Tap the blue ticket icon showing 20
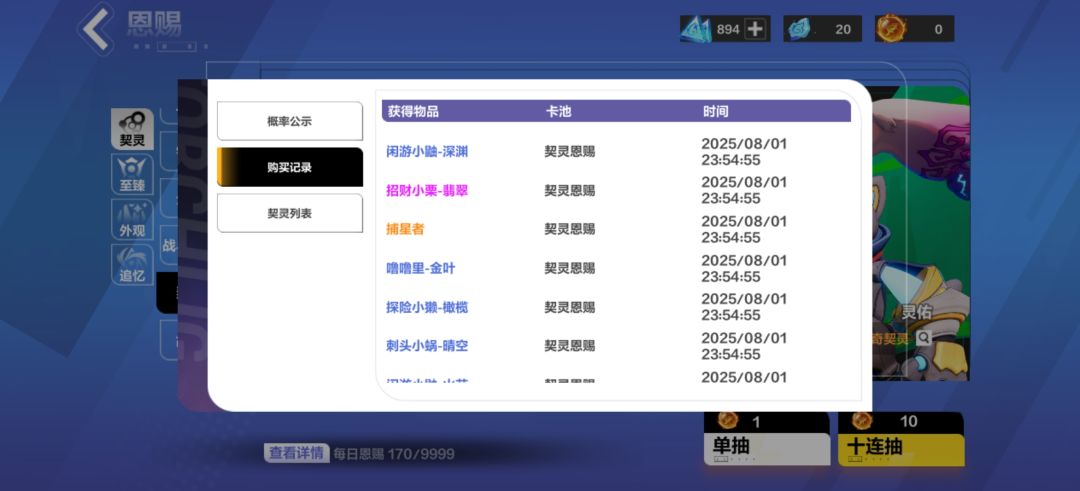The width and height of the screenshot is (1080, 491). tap(800, 29)
